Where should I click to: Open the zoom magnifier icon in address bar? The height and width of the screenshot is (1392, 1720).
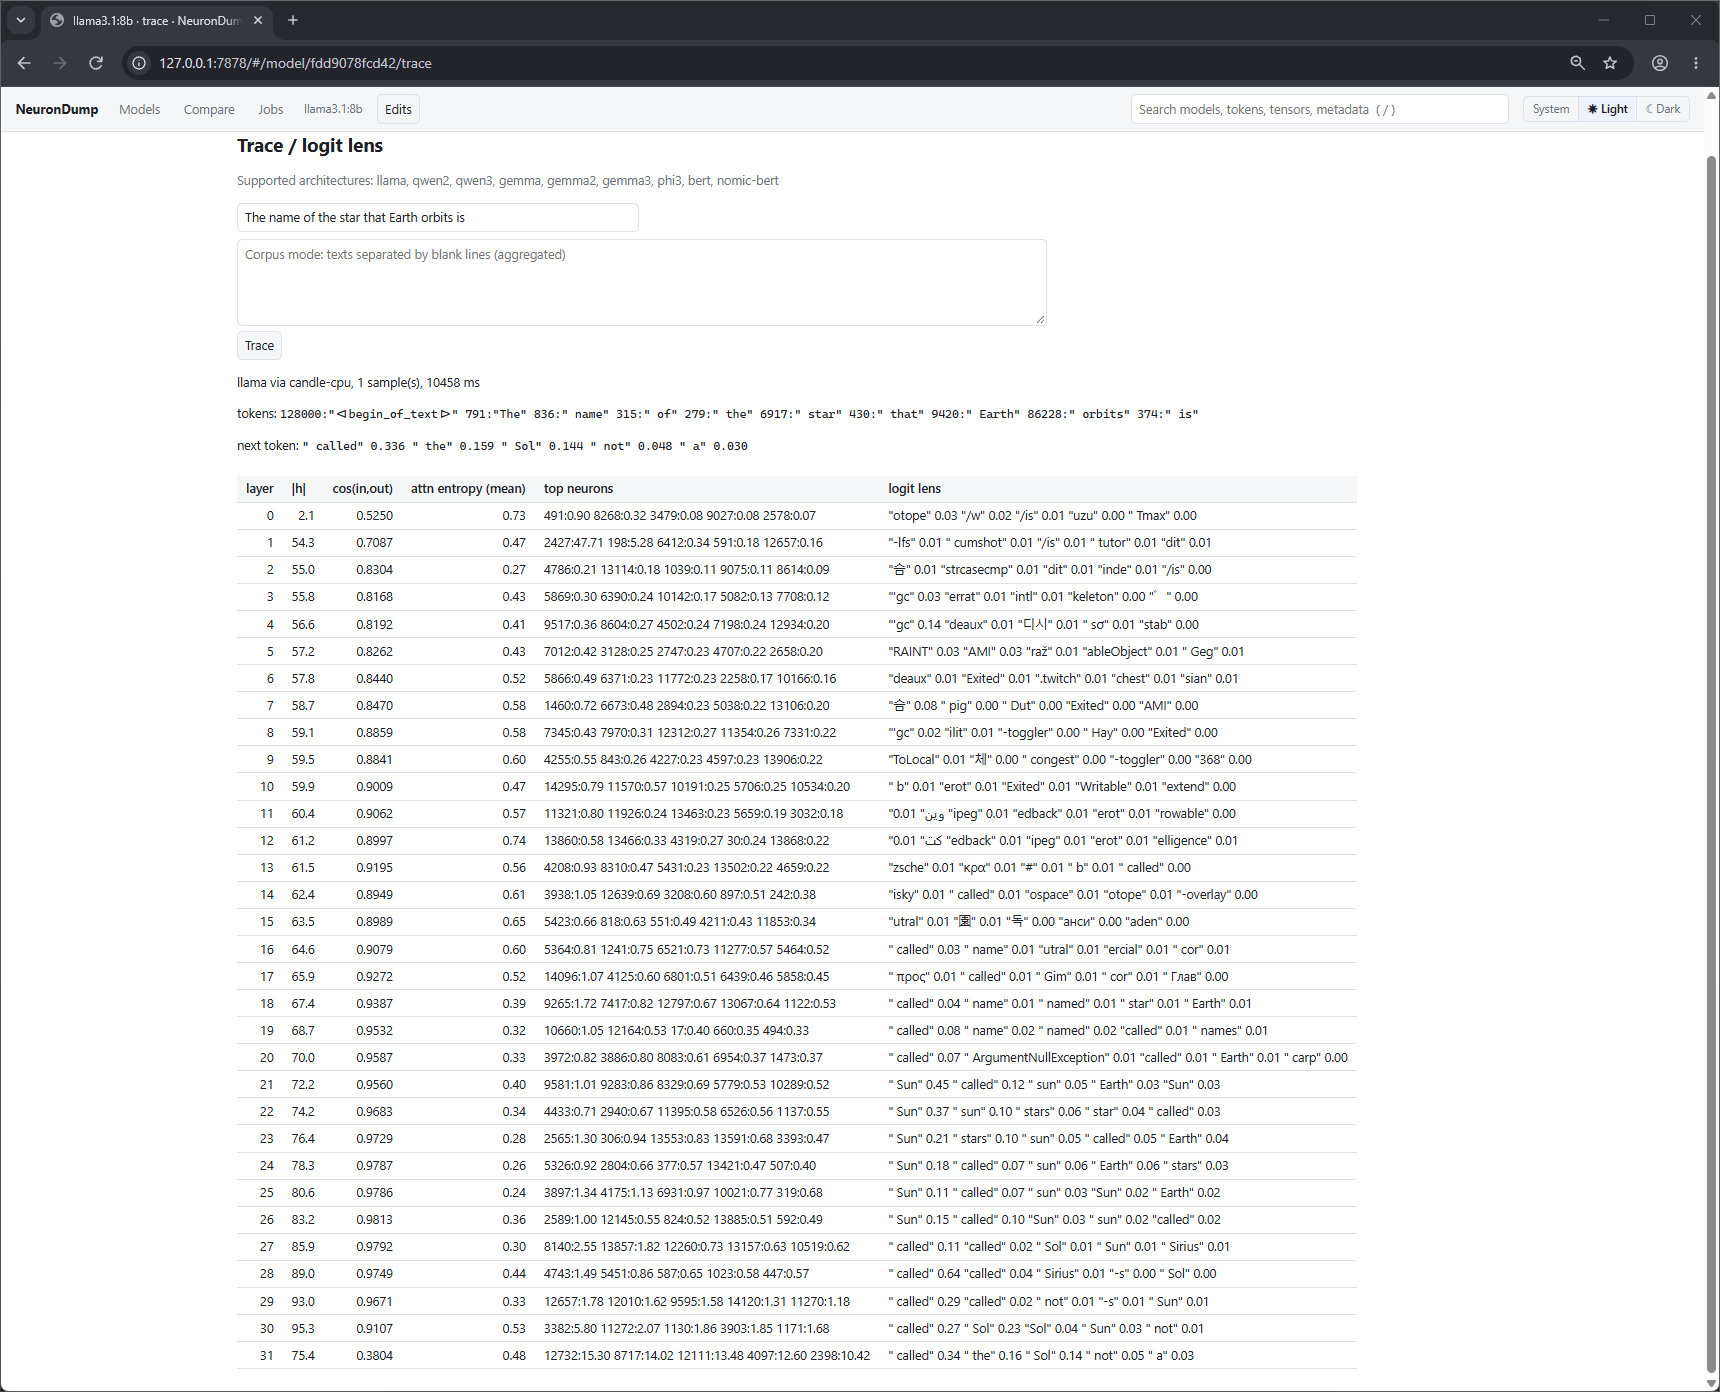click(x=1577, y=63)
